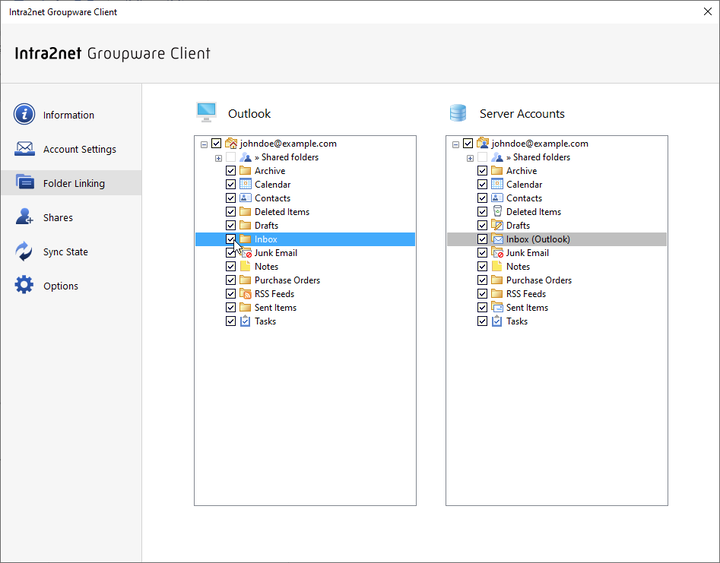Toggle the server Junk Email checkbox
The image size is (720, 563).
tap(482, 253)
